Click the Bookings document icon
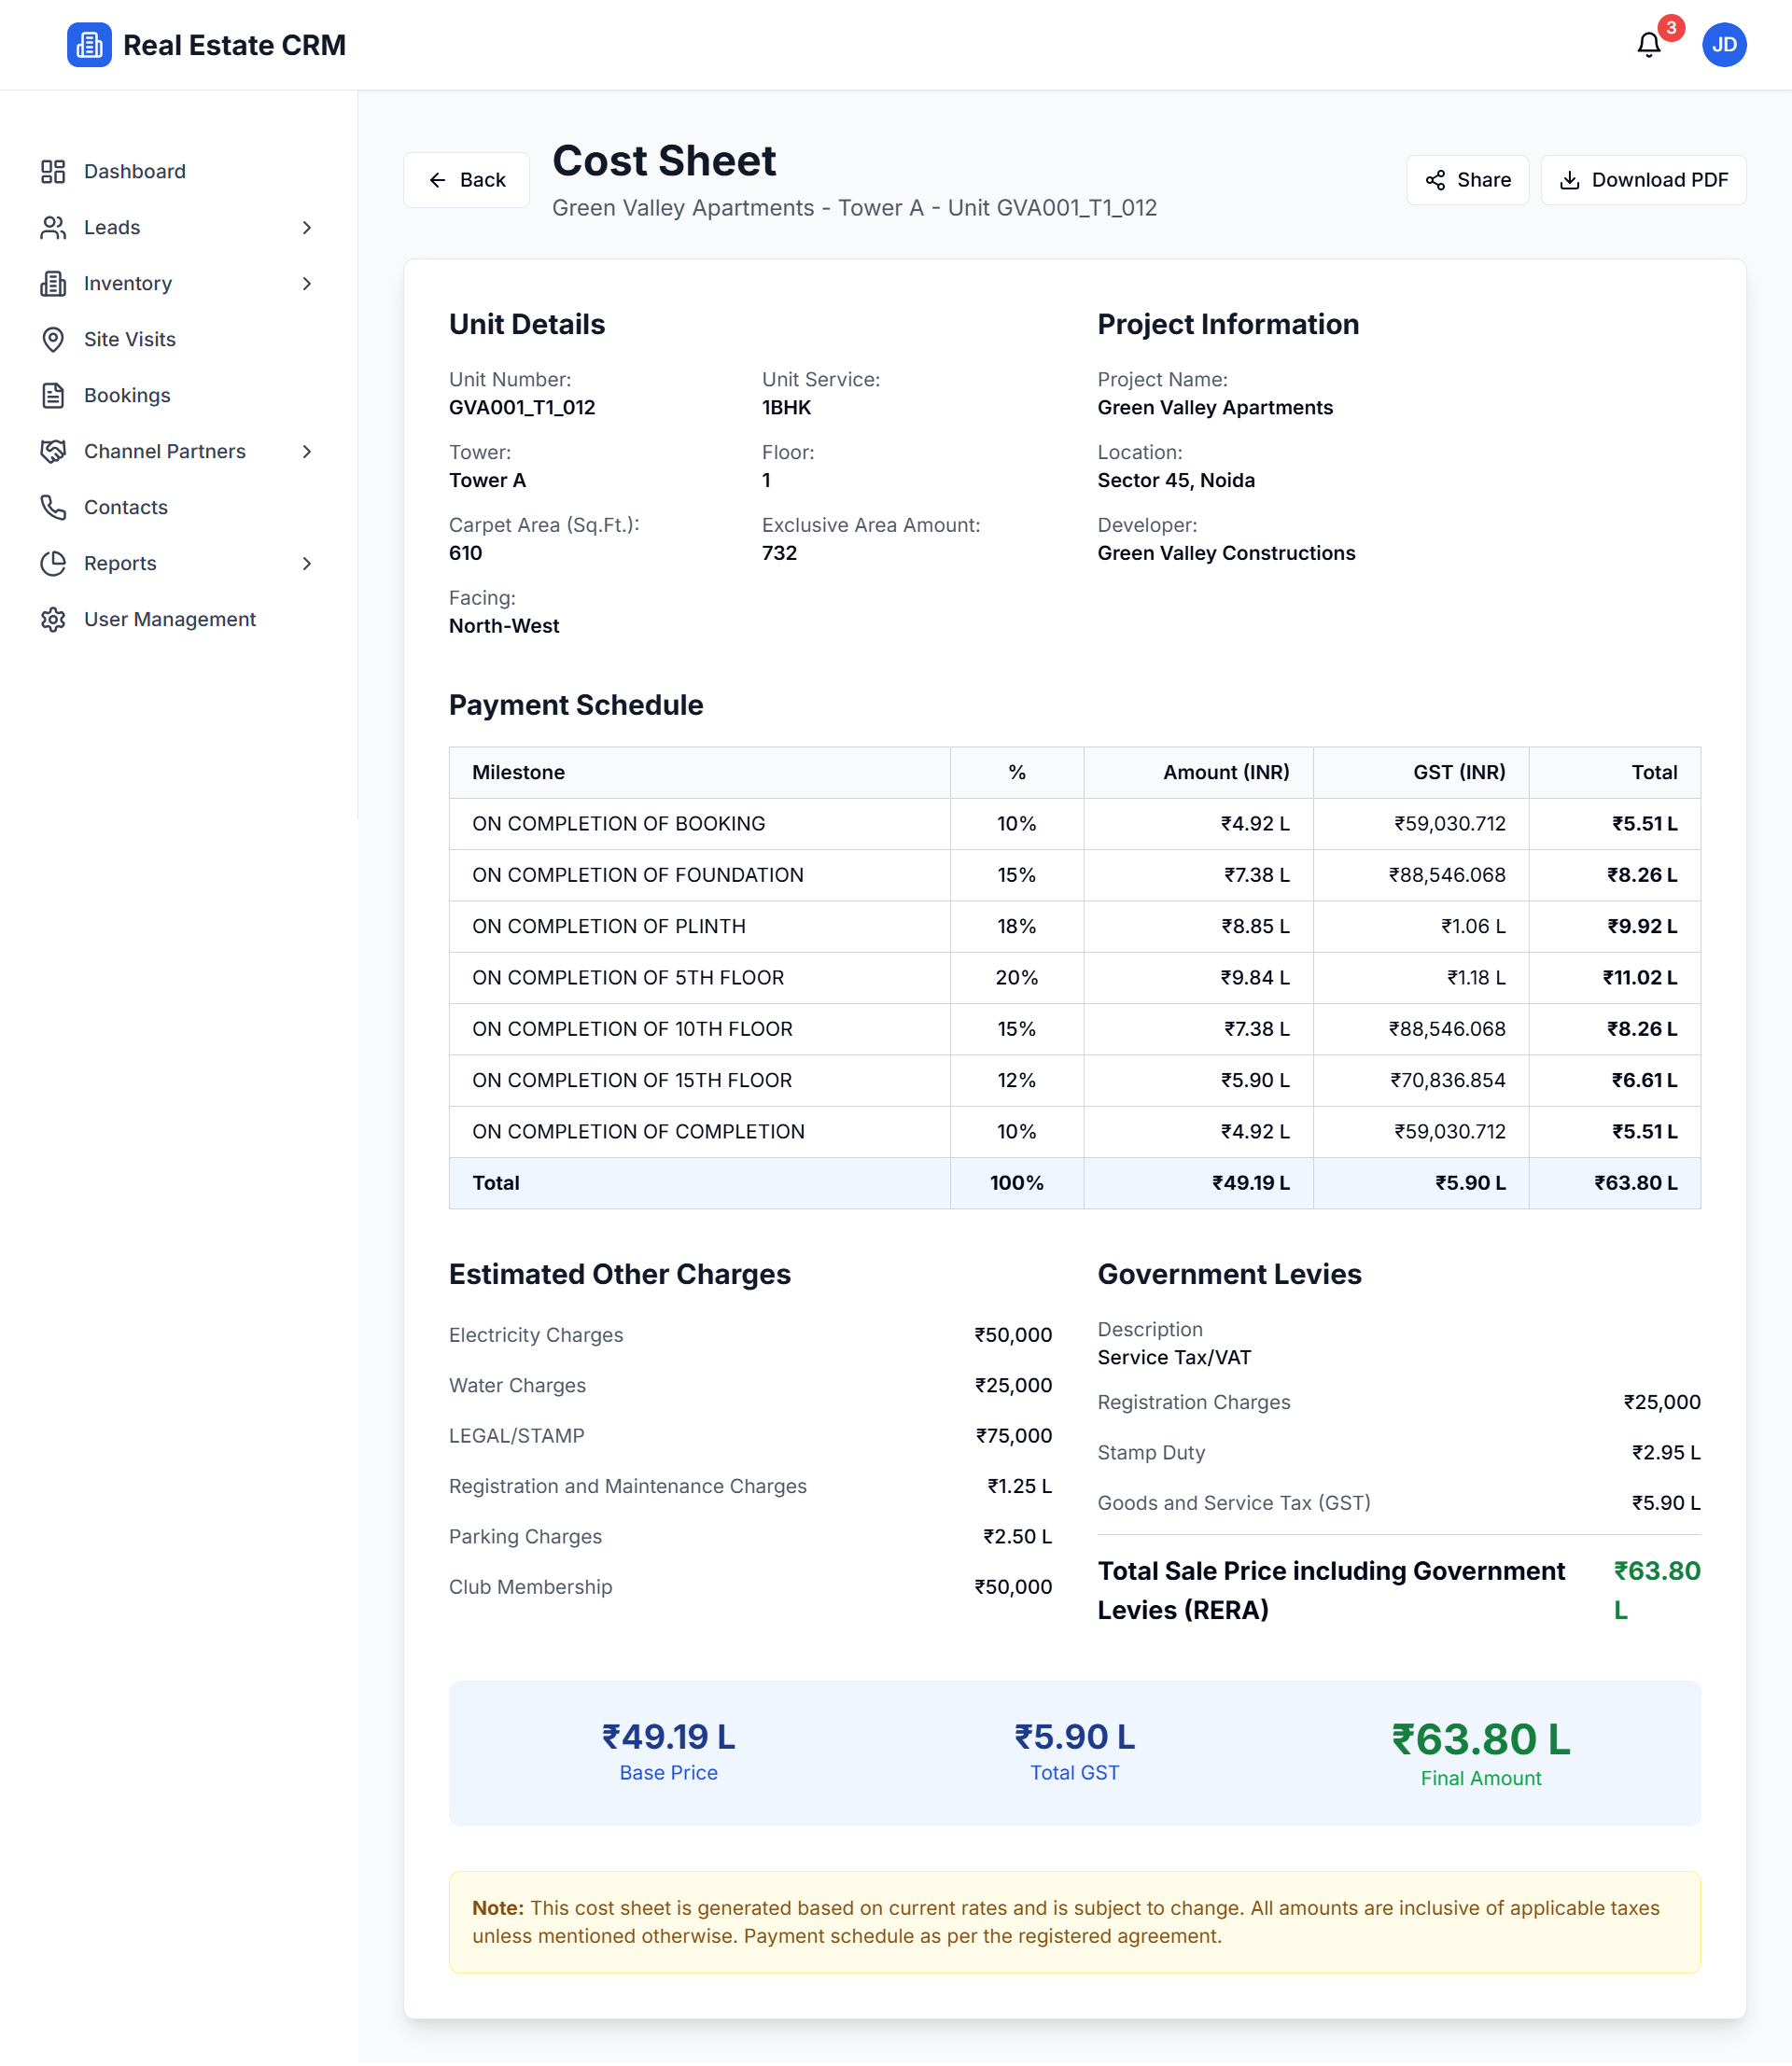1792x2066 pixels. point(53,395)
